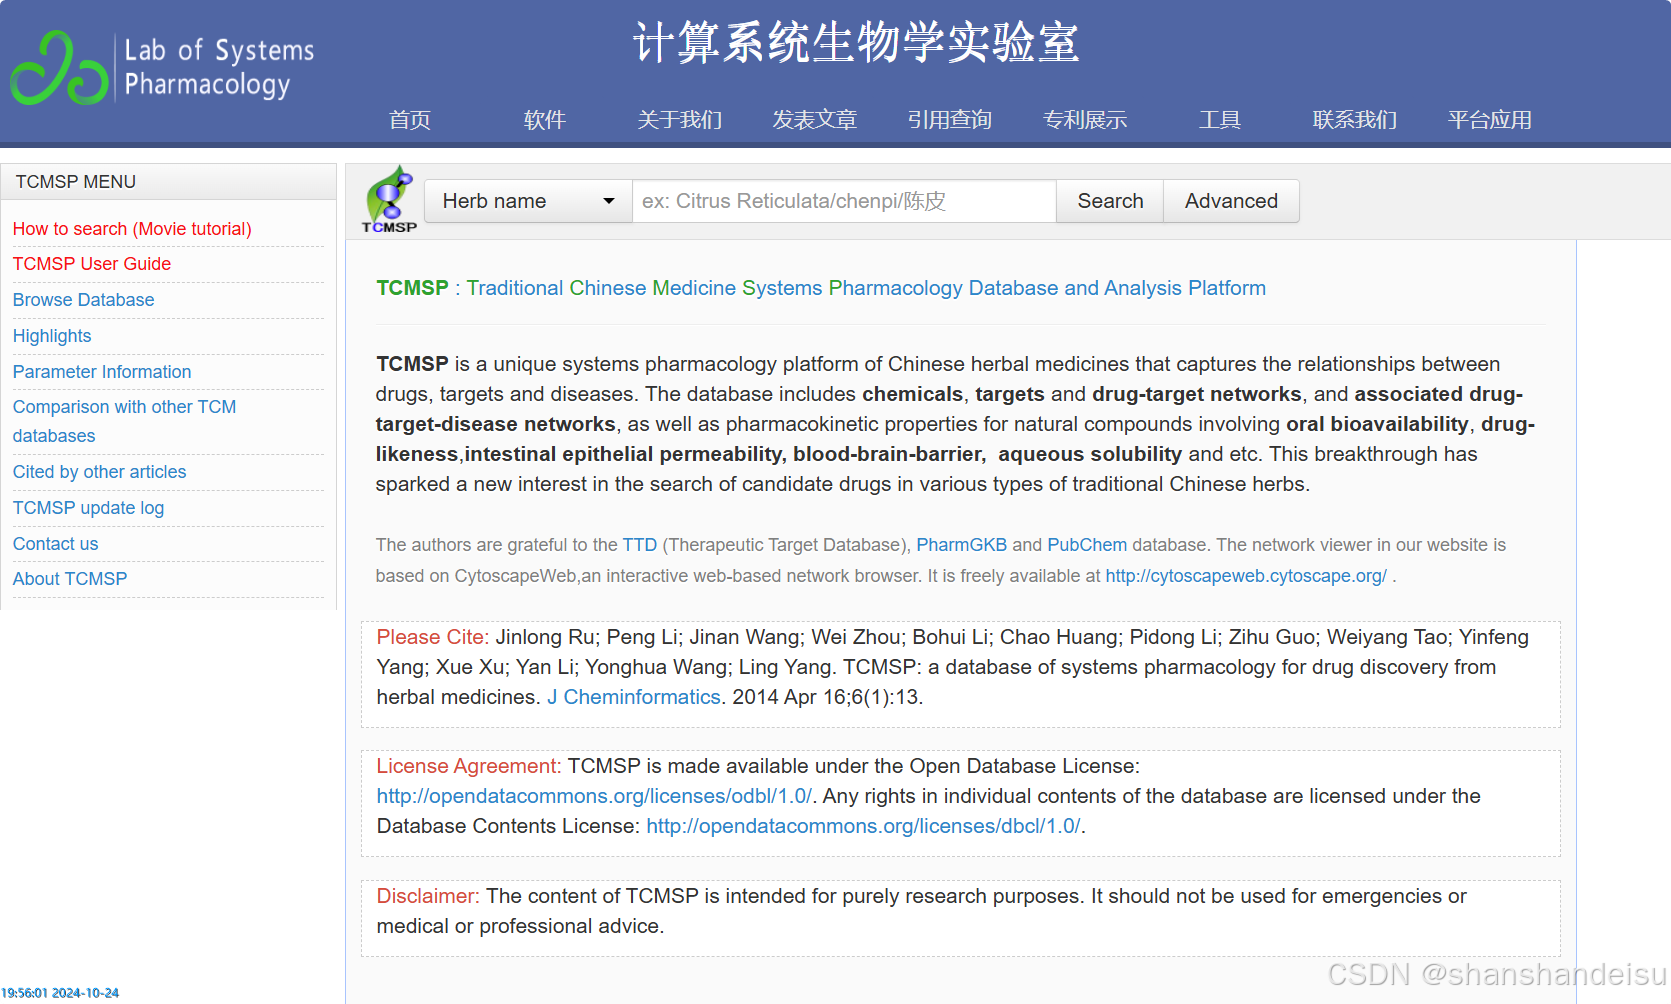Image resolution: width=1671 pixels, height=1004 pixels.
Task: Click the 计算系统生物学实验室 page title
Action: pyautogui.click(x=857, y=44)
